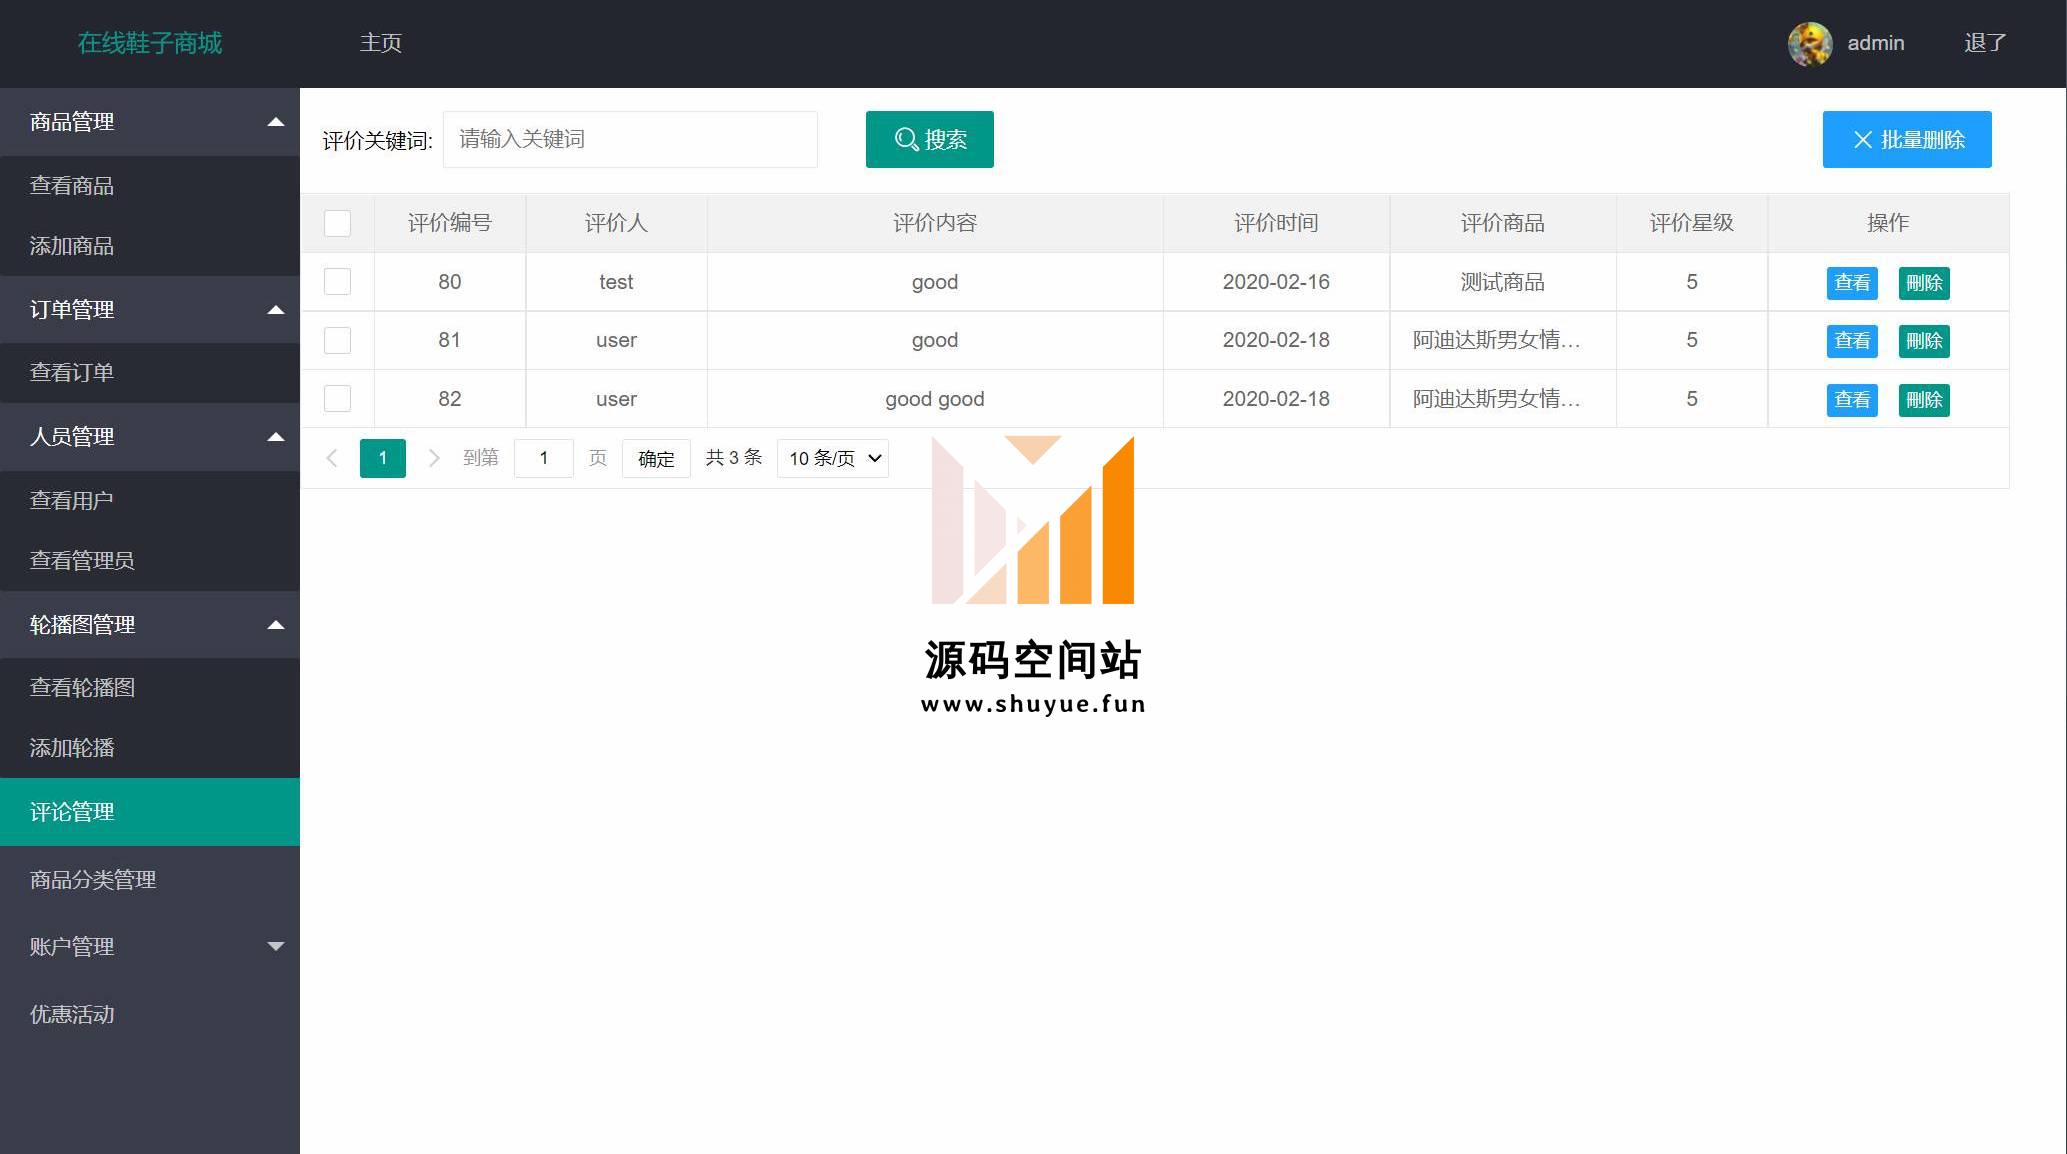Viewport: 2067px width, 1154px height.
Task: Go to next page arrow in pagination
Action: tap(434, 458)
